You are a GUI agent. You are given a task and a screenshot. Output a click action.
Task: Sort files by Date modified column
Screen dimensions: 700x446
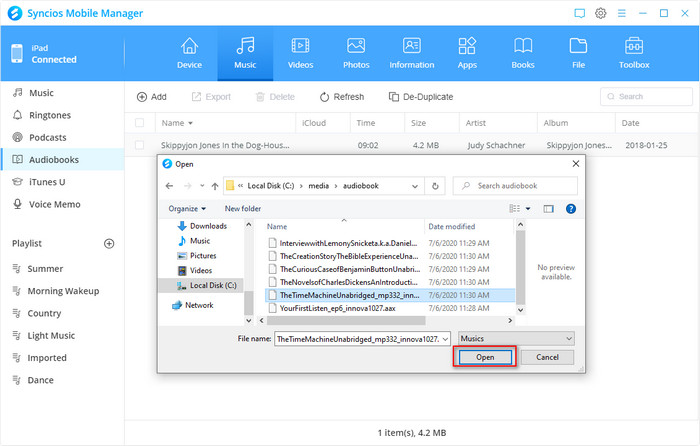point(451,226)
